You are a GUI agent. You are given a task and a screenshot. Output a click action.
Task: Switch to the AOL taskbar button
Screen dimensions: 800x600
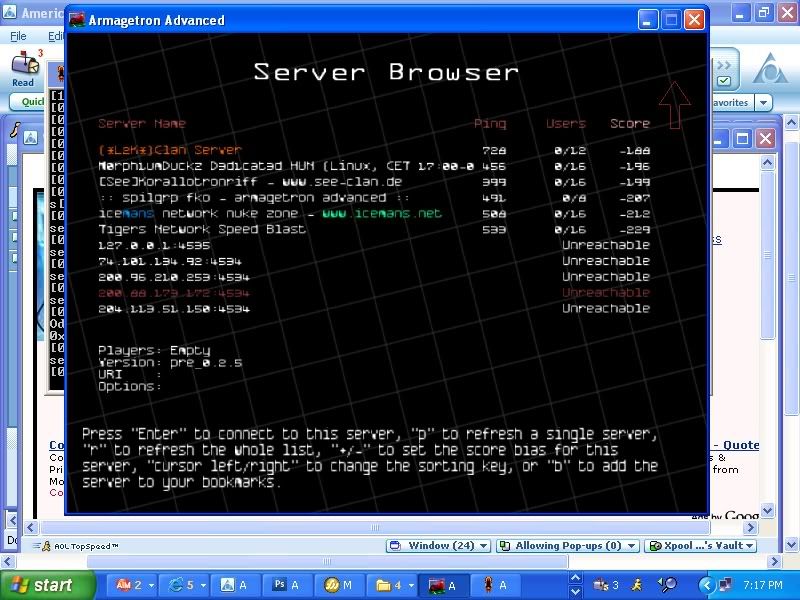234,585
